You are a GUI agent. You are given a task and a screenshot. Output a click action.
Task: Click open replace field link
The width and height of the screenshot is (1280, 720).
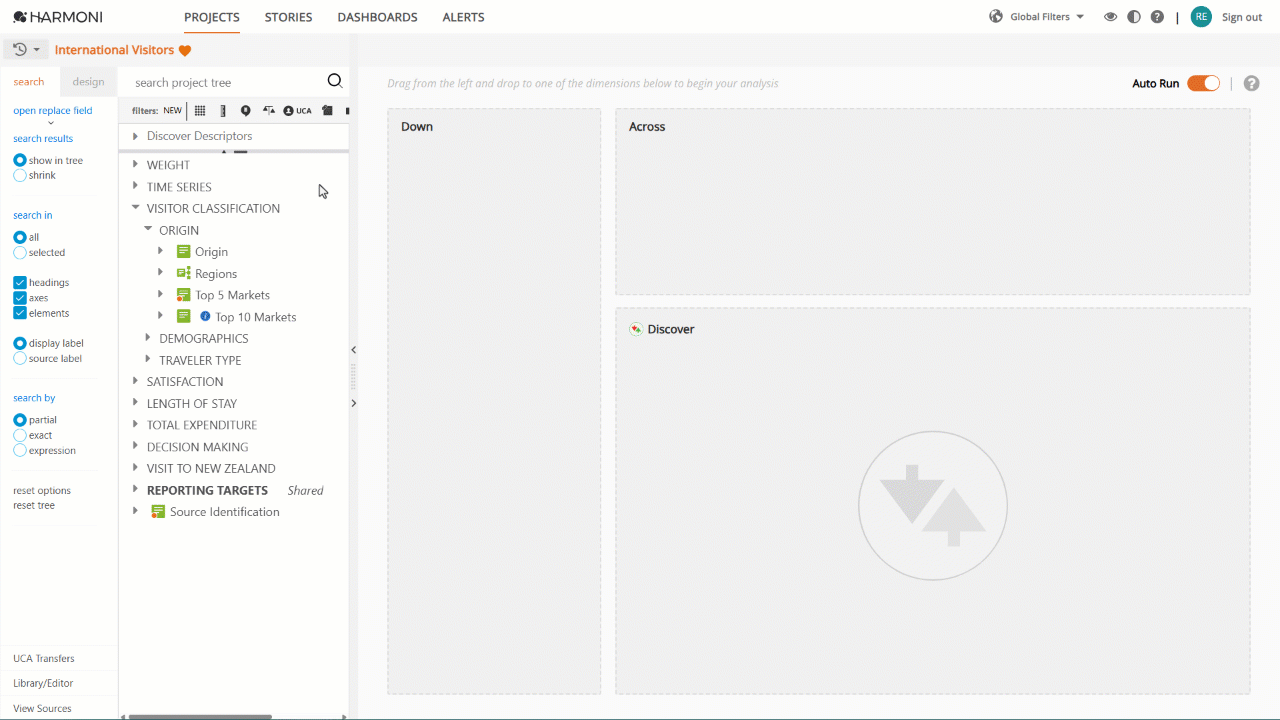pyautogui.click(x=52, y=111)
